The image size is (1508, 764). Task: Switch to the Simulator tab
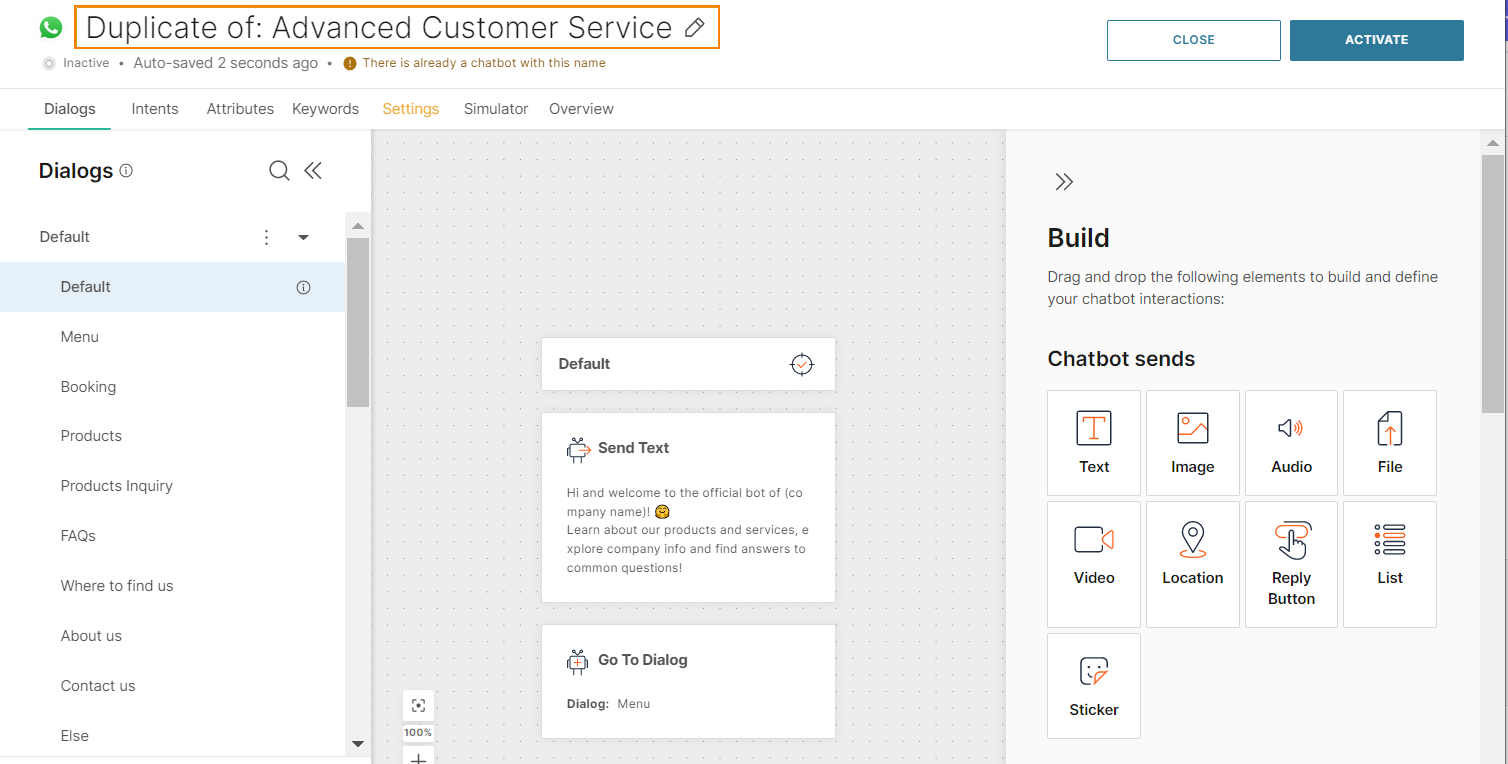point(496,108)
